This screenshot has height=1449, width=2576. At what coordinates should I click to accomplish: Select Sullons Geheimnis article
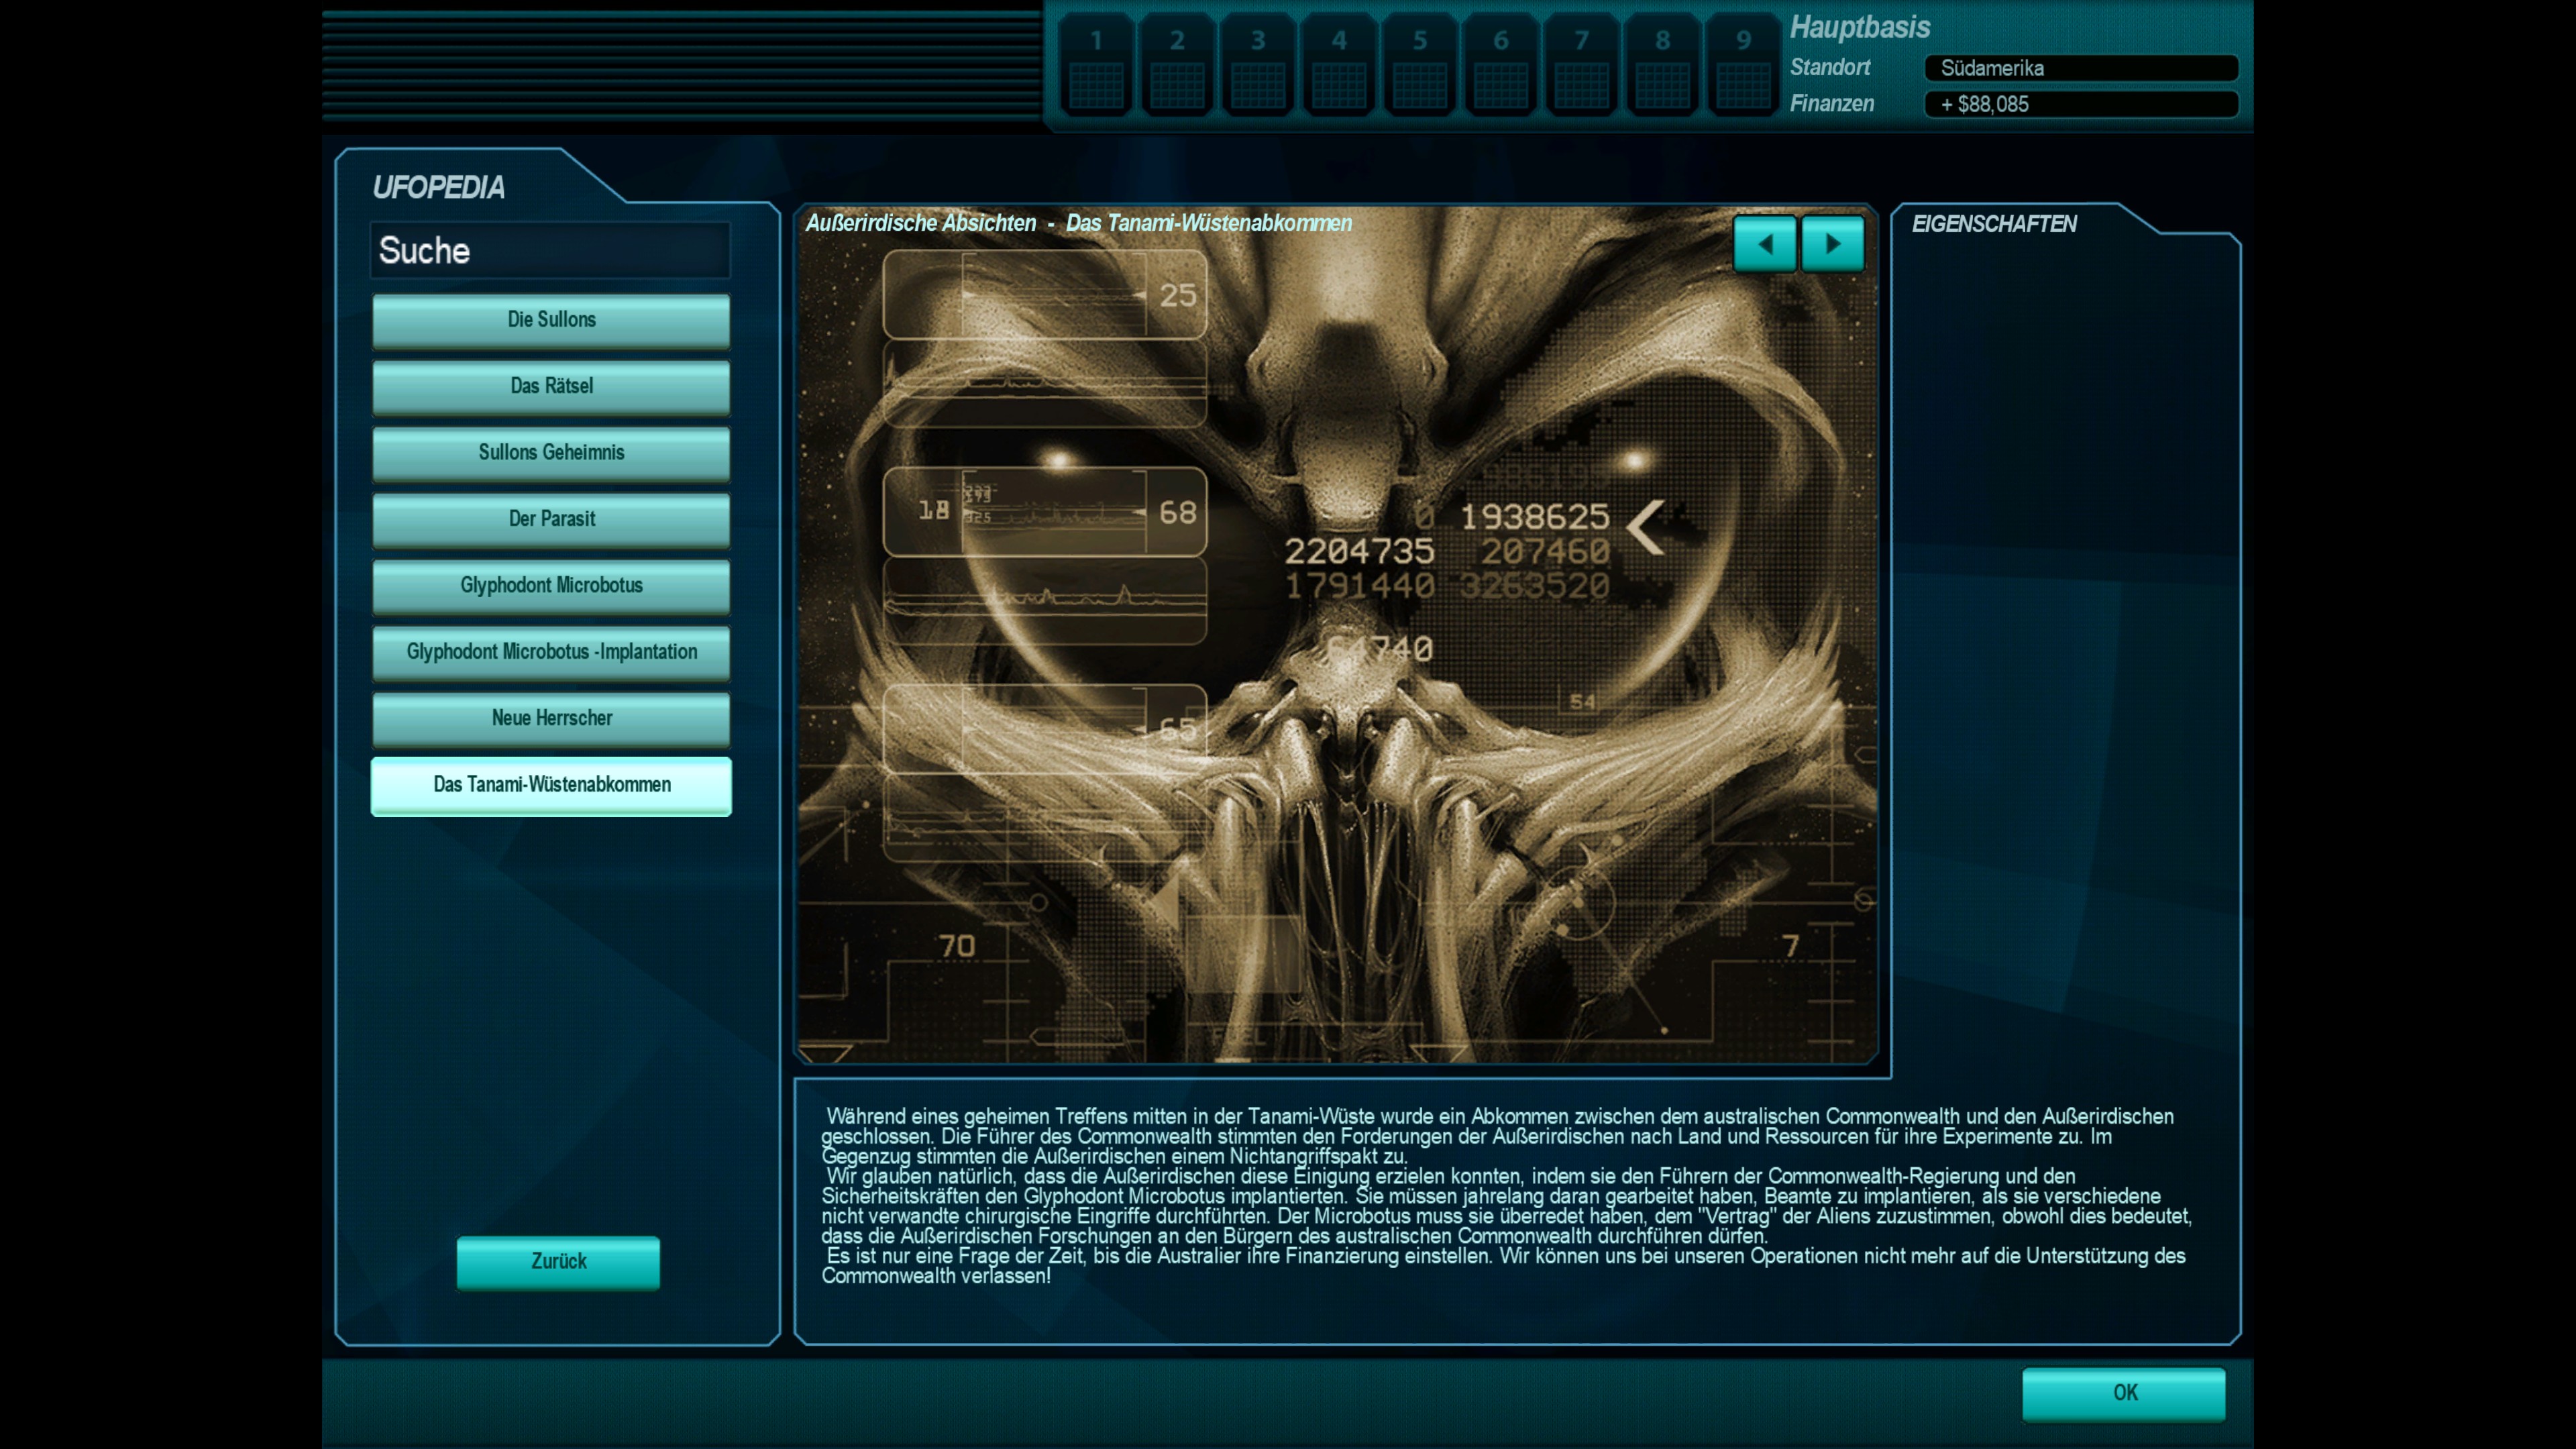coord(551,453)
